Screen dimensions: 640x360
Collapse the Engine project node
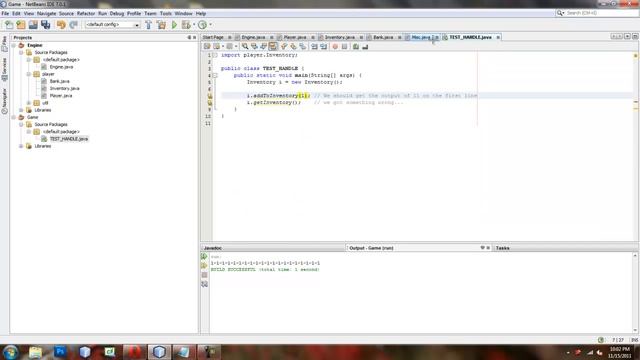[14, 45]
